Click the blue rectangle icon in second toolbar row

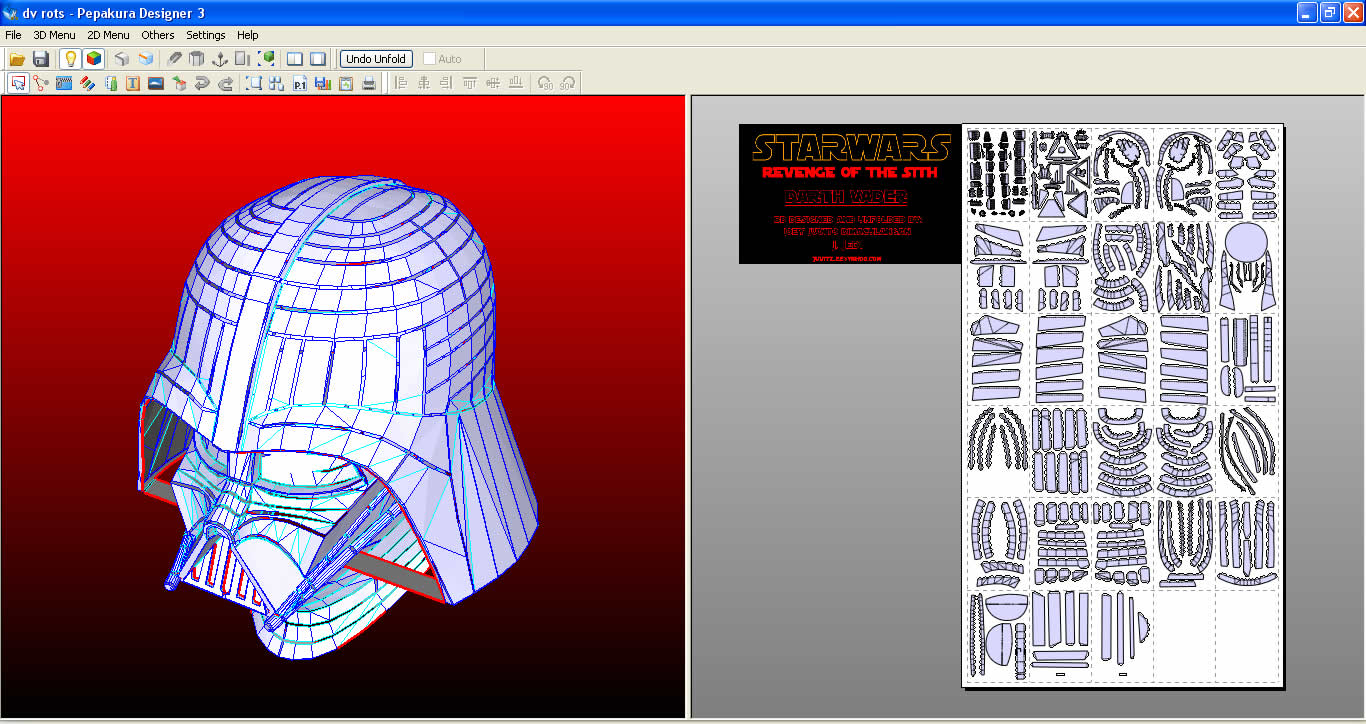[x=64, y=83]
